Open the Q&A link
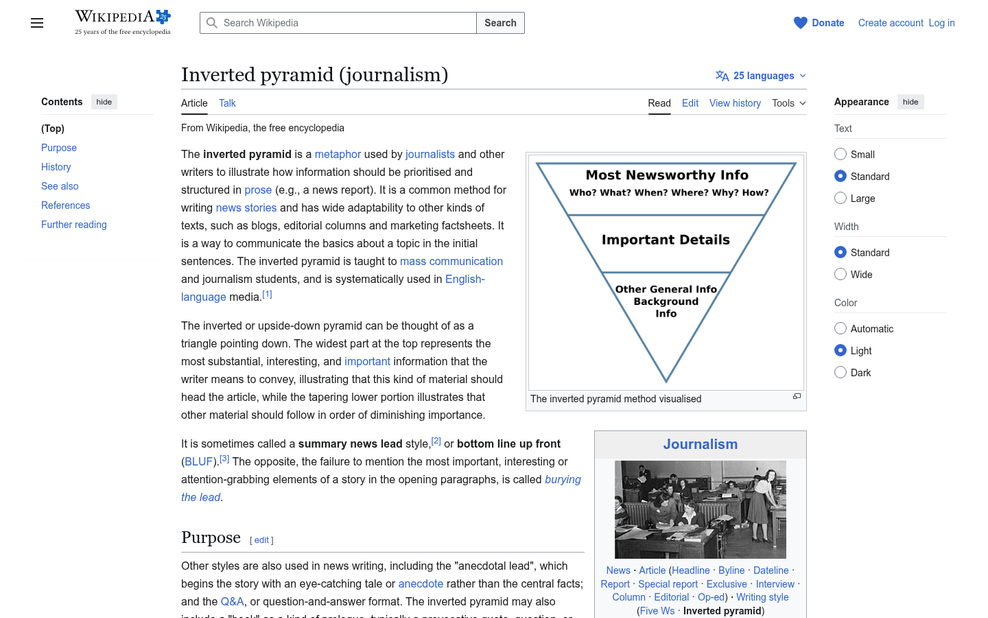Image resolution: width=988 pixels, height=618 pixels. 232,602
